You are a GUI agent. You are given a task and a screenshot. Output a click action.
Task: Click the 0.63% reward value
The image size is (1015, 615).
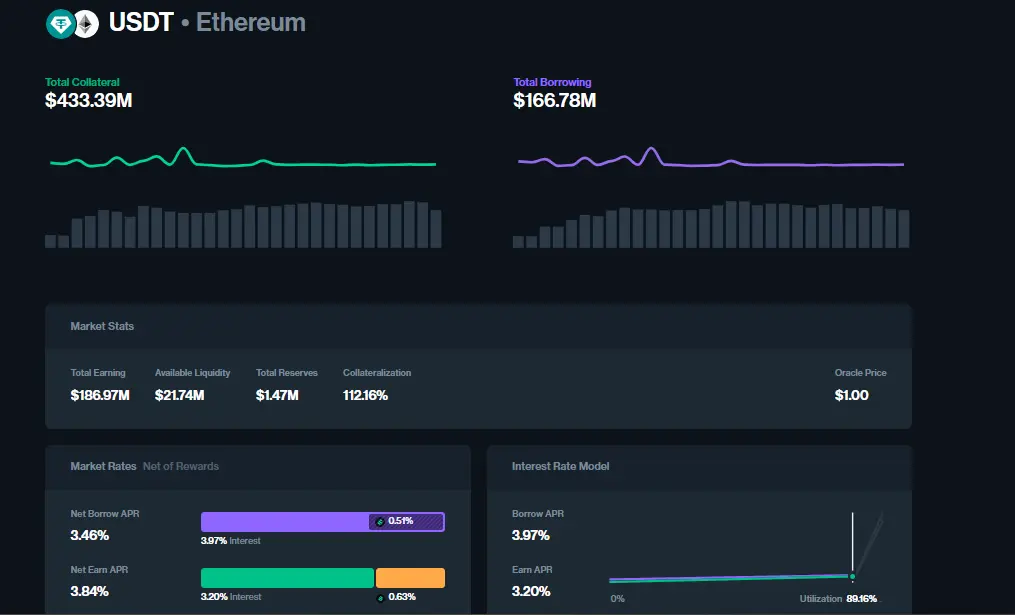pyautogui.click(x=402, y=597)
